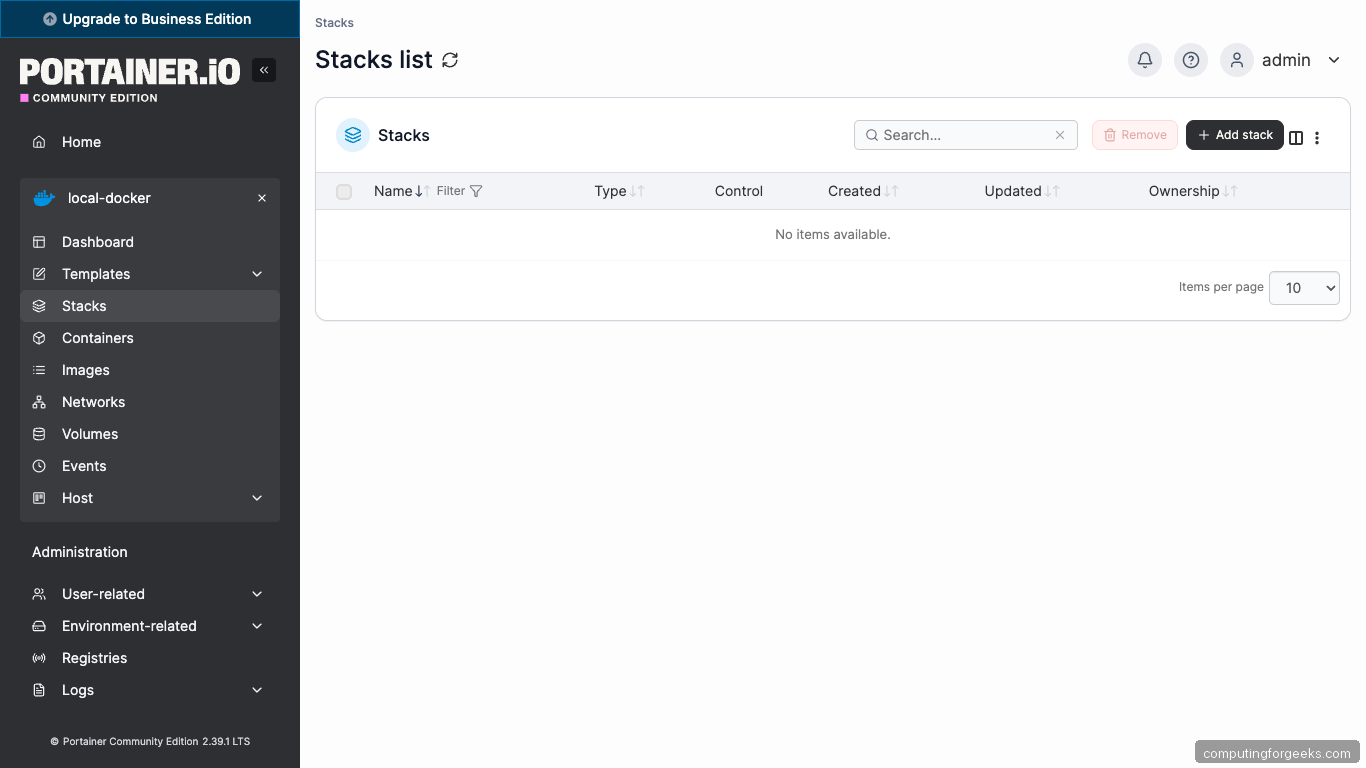This screenshot has height=768, width=1366.
Task: Open notifications via the bell icon
Action: coord(1144,60)
